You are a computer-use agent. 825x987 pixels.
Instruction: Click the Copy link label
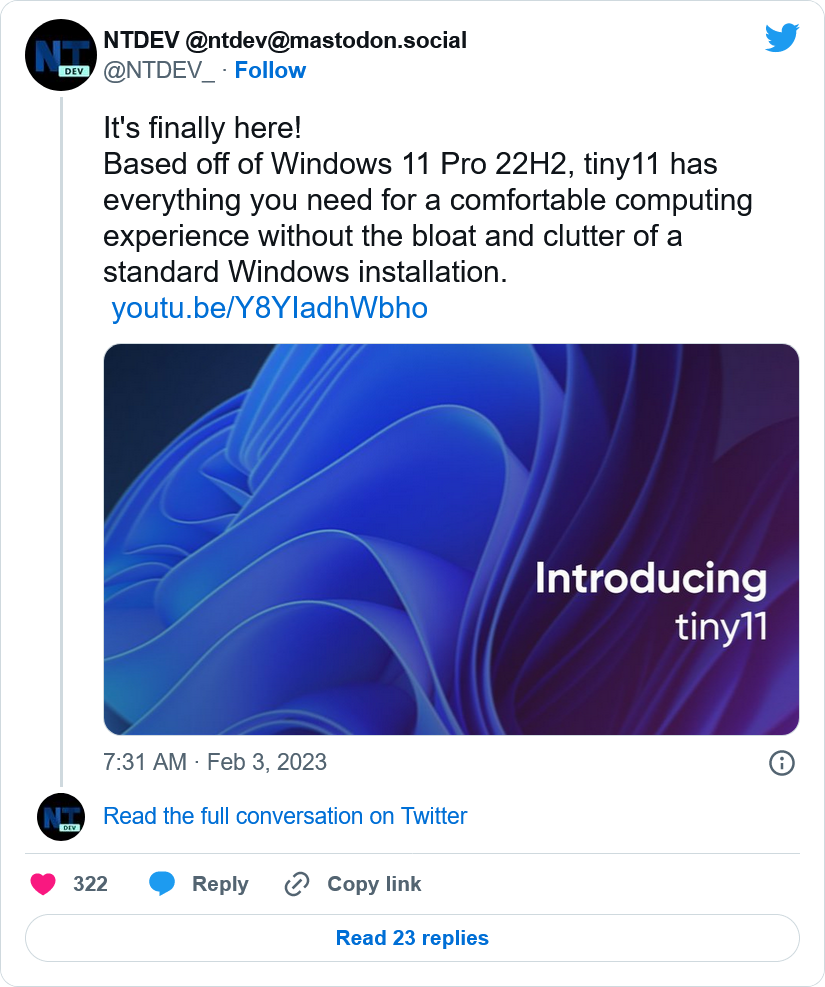point(374,884)
